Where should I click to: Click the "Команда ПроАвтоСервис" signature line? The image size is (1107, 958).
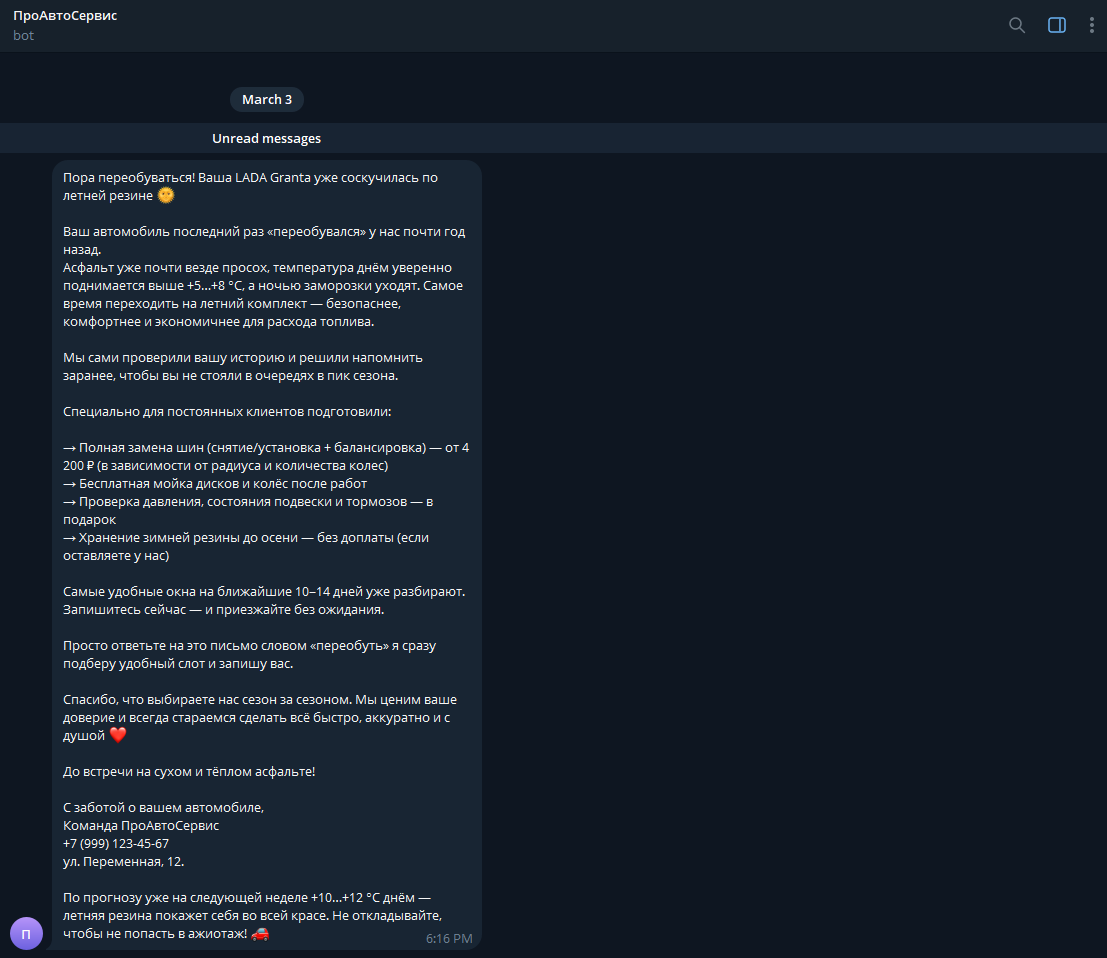[x=141, y=825]
